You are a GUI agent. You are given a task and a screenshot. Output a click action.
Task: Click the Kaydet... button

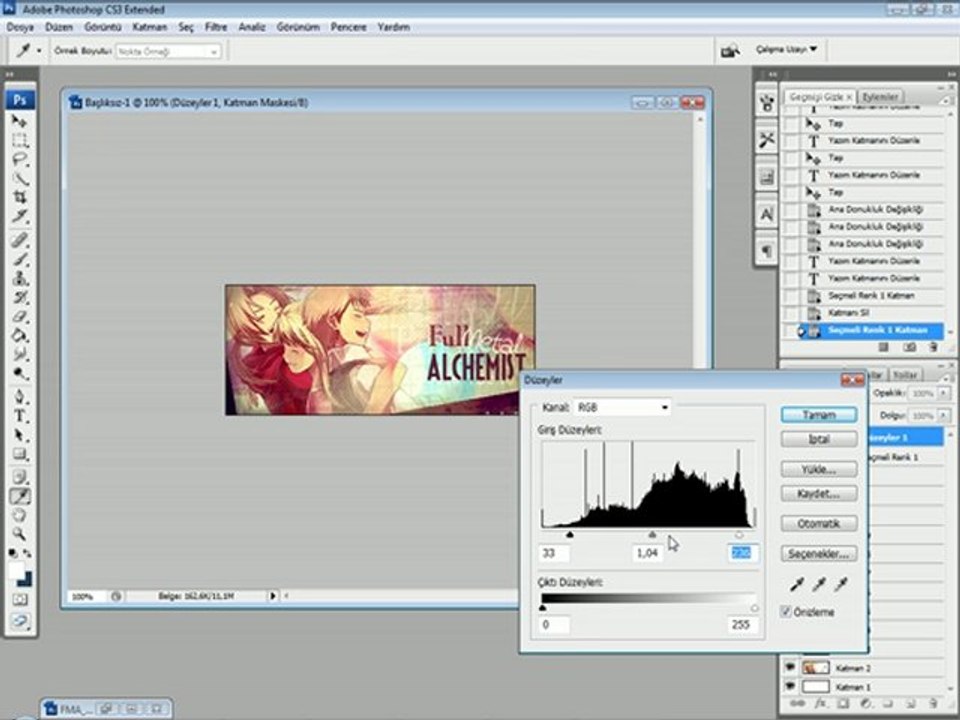point(819,493)
